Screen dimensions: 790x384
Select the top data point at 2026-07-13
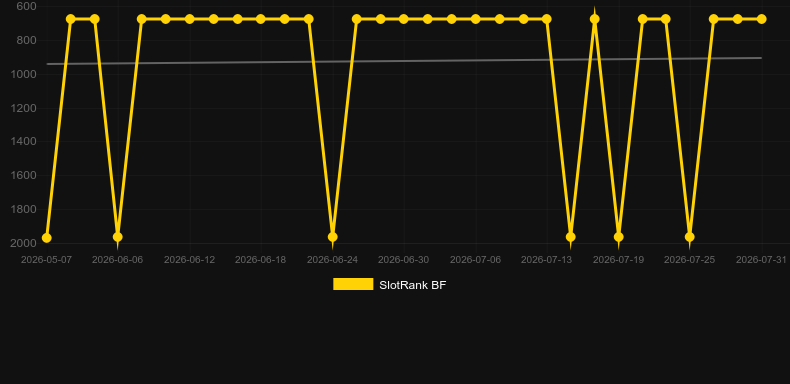pyautogui.click(x=547, y=19)
